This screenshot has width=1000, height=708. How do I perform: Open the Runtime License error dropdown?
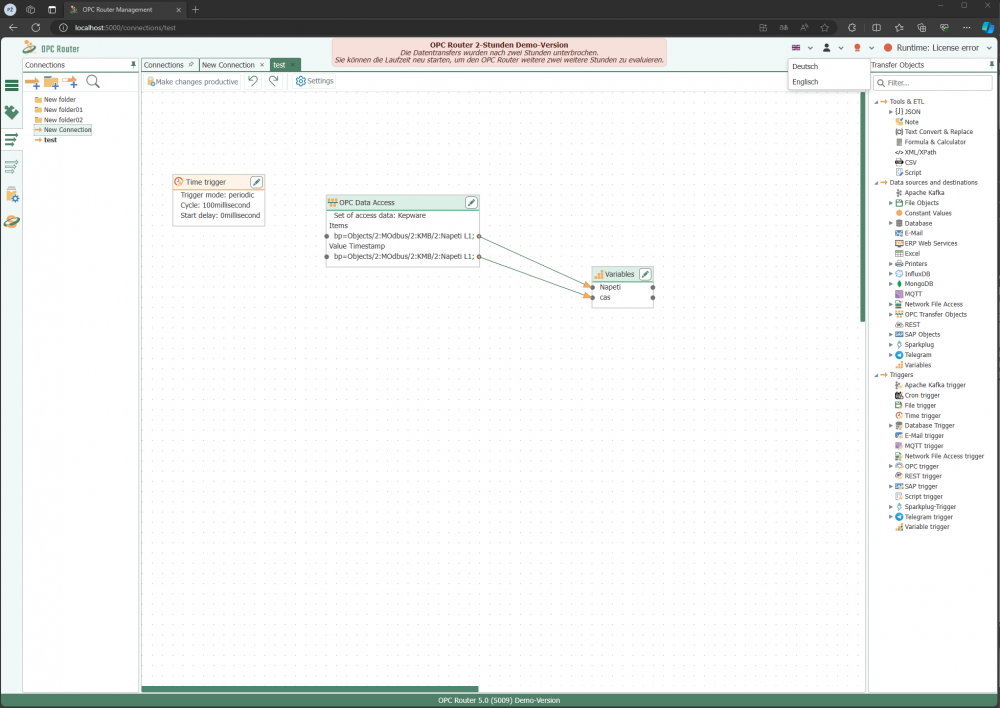[x=989, y=48]
